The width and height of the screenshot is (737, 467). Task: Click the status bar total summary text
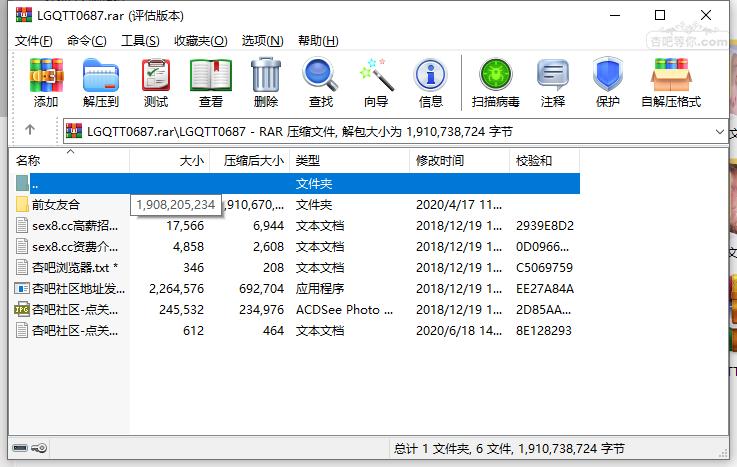pos(509,449)
